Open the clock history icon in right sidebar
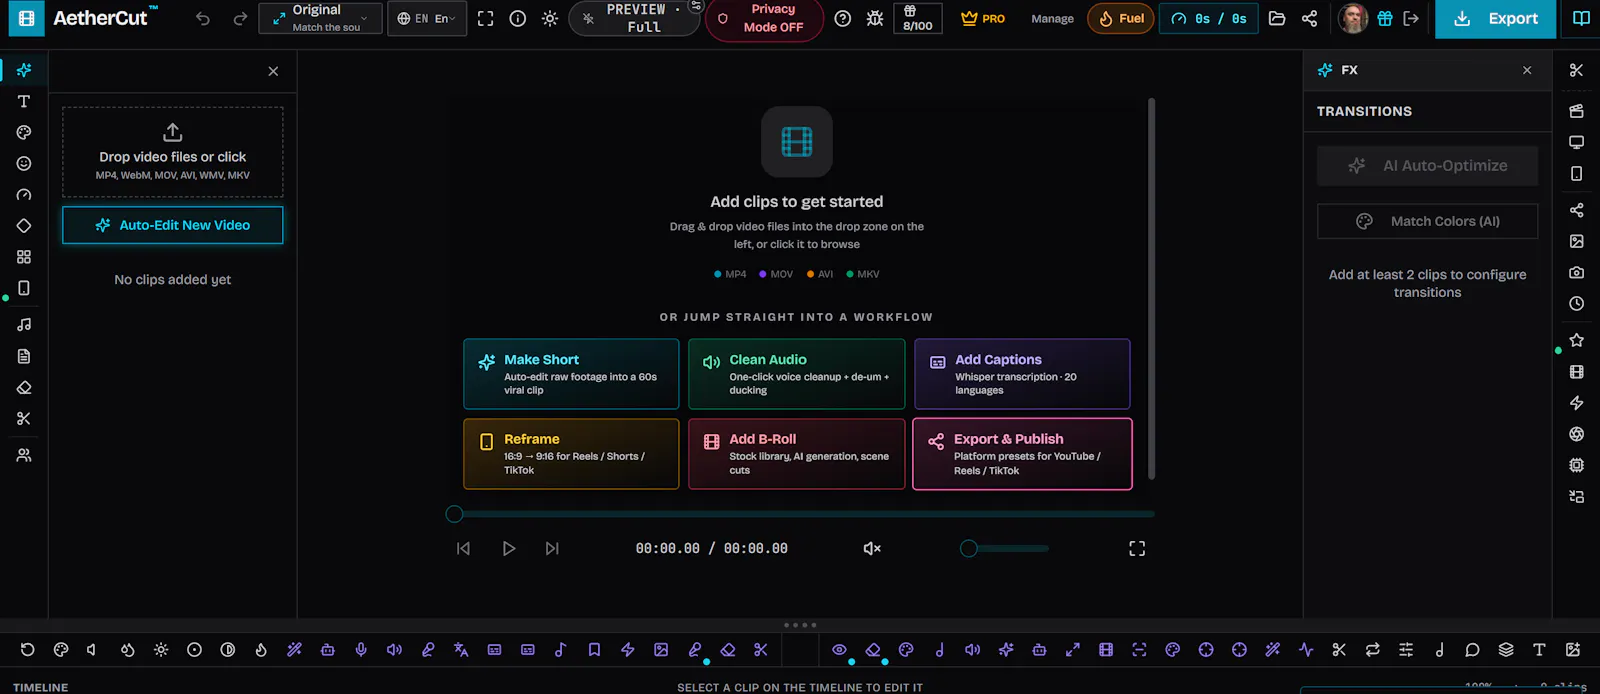1600x694 pixels. [x=1576, y=303]
